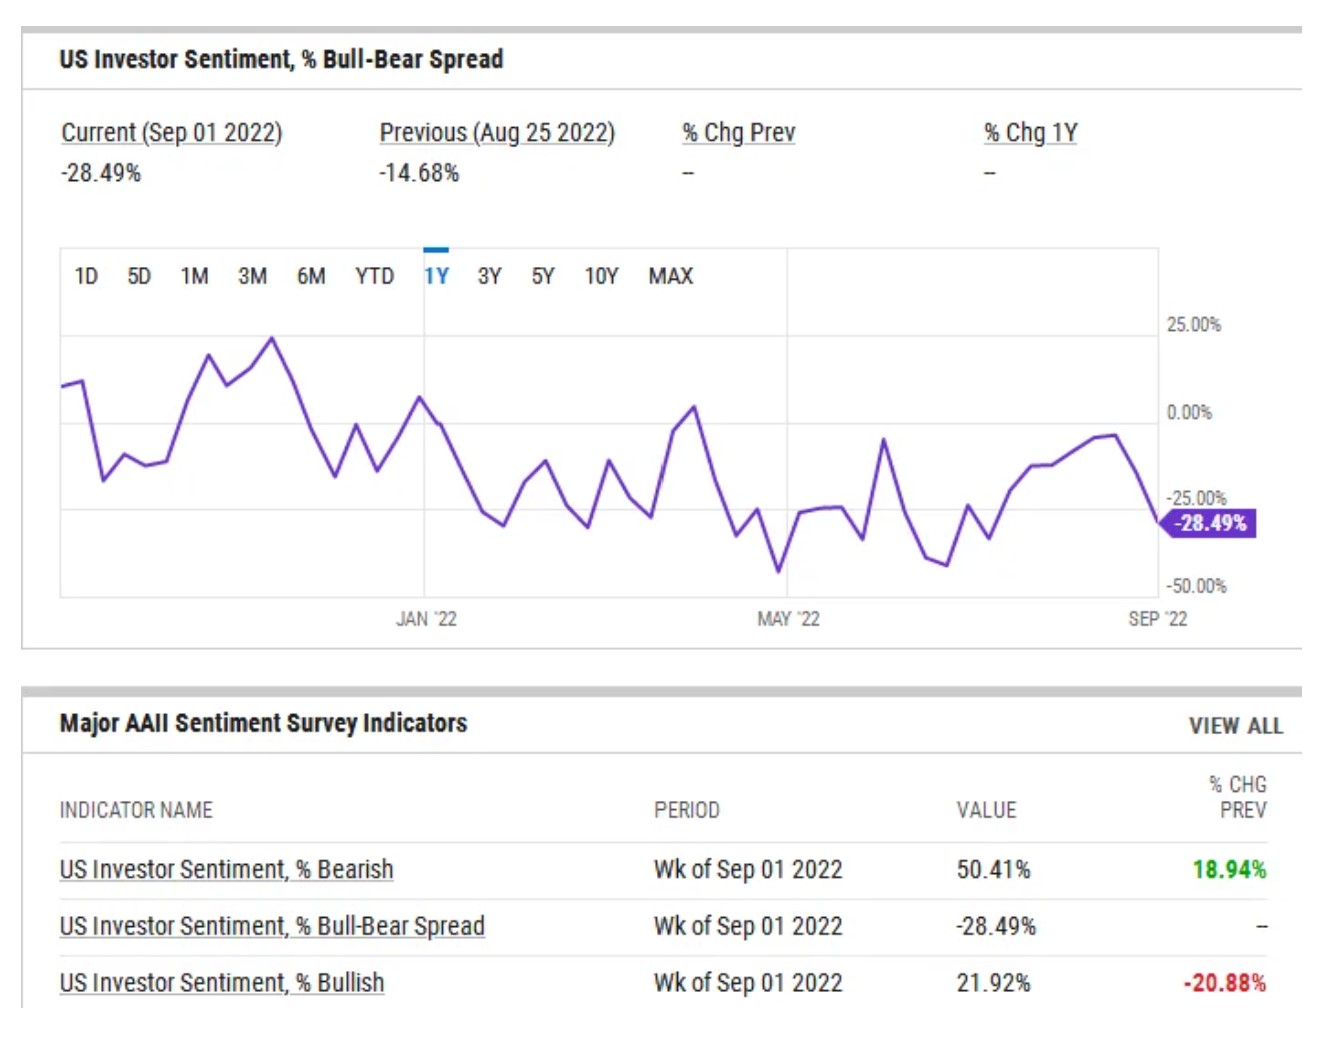Select the 1D time range tab
Image resolution: width=1320 pixels, height=1054 pixels.
pyautogui.click(x=86, y=276)
